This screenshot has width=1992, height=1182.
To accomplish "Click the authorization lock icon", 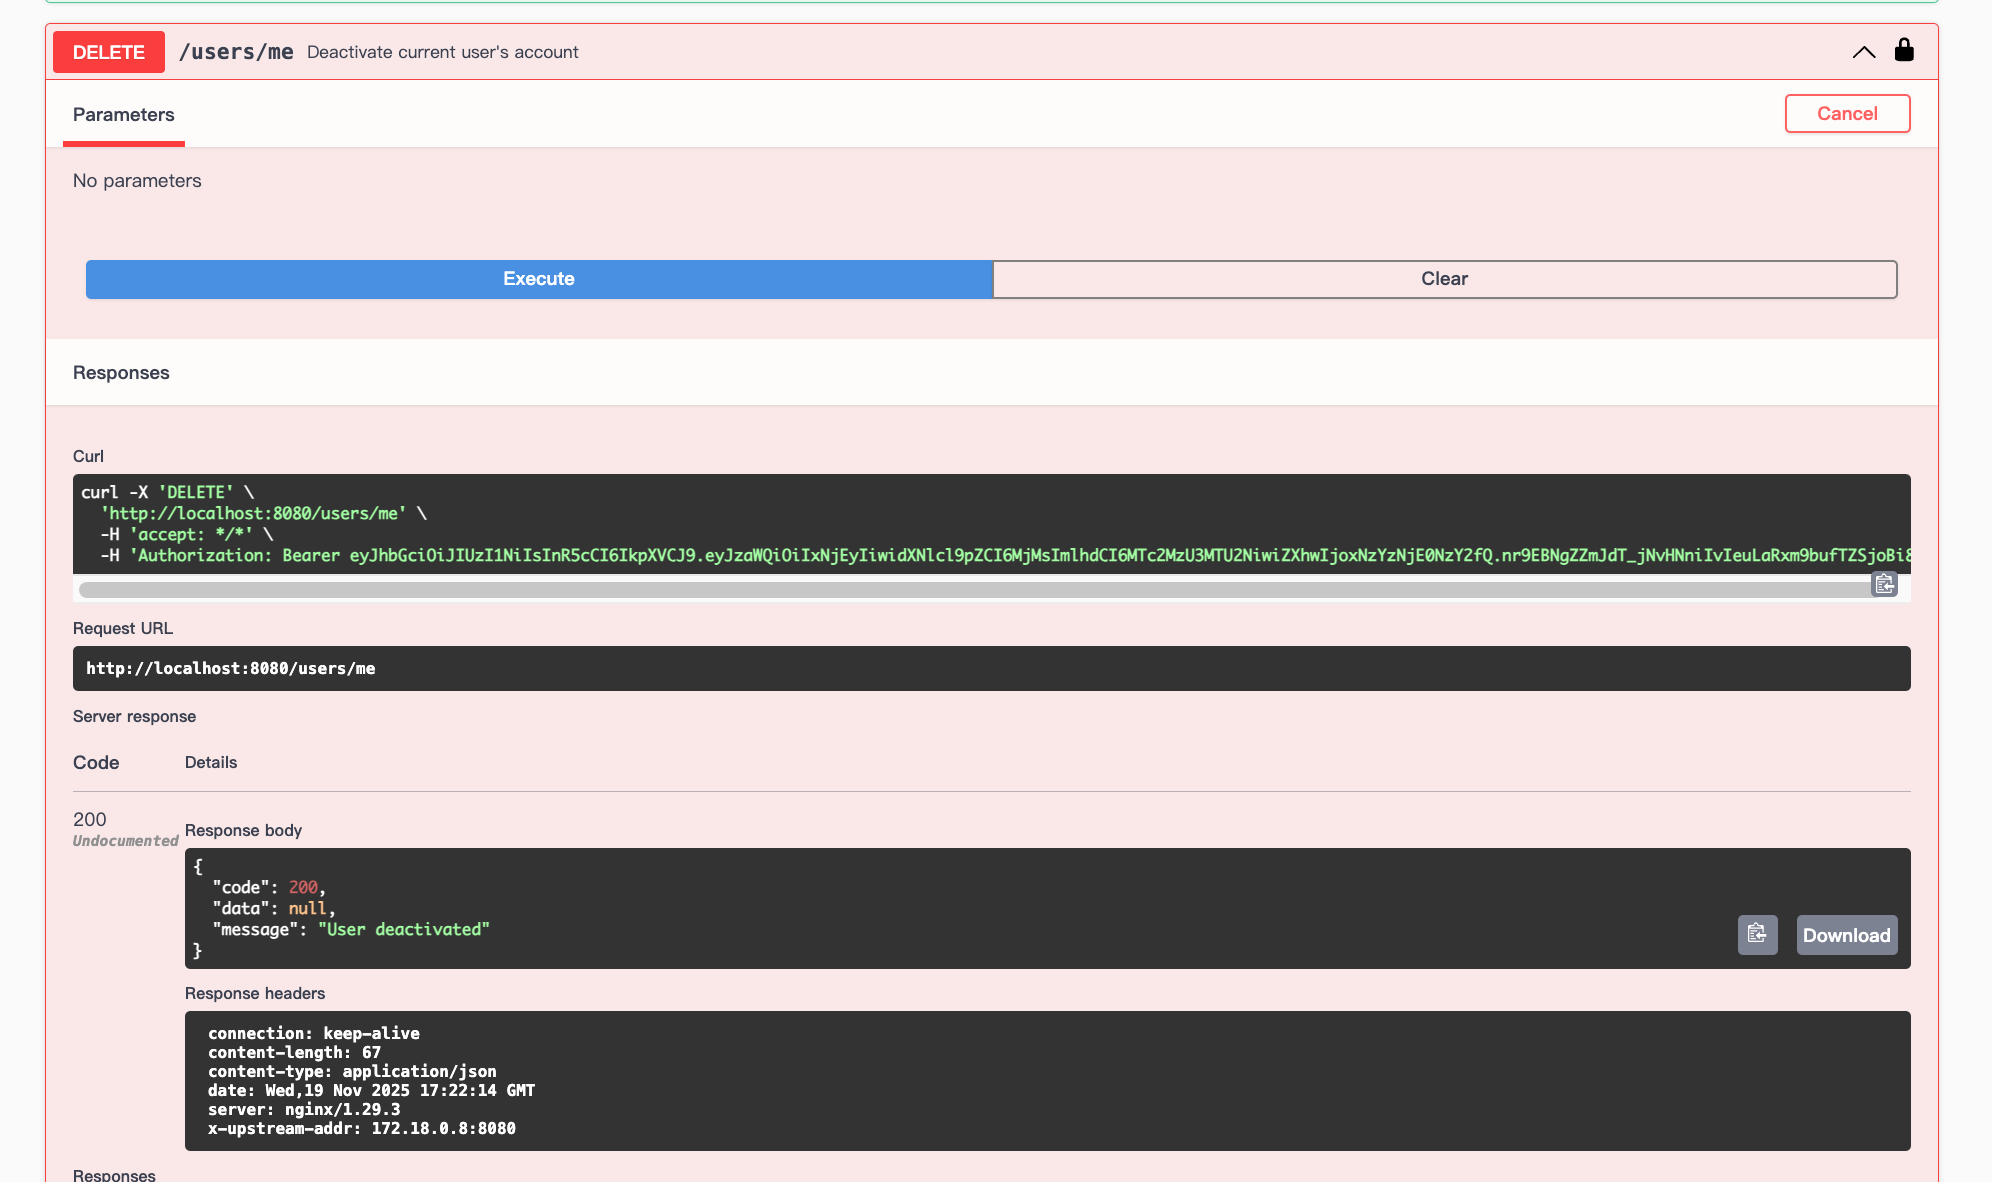I will (1904, 50).
